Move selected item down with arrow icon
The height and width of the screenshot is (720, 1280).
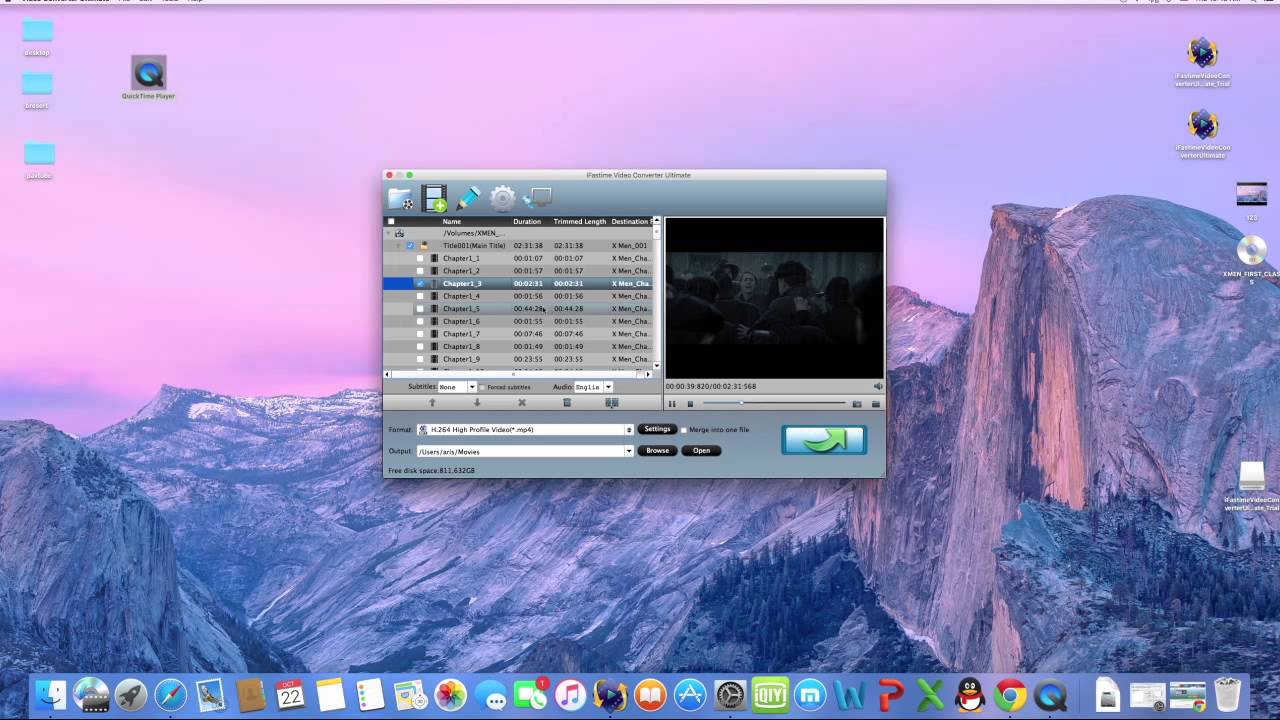point(477,403)
